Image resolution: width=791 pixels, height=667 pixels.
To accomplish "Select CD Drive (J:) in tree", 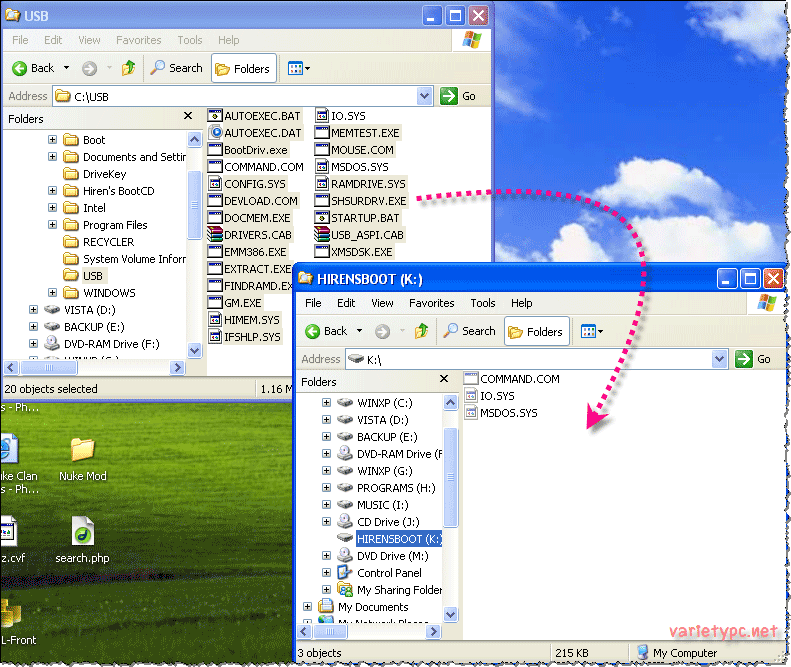I will [x=378, y=521].
